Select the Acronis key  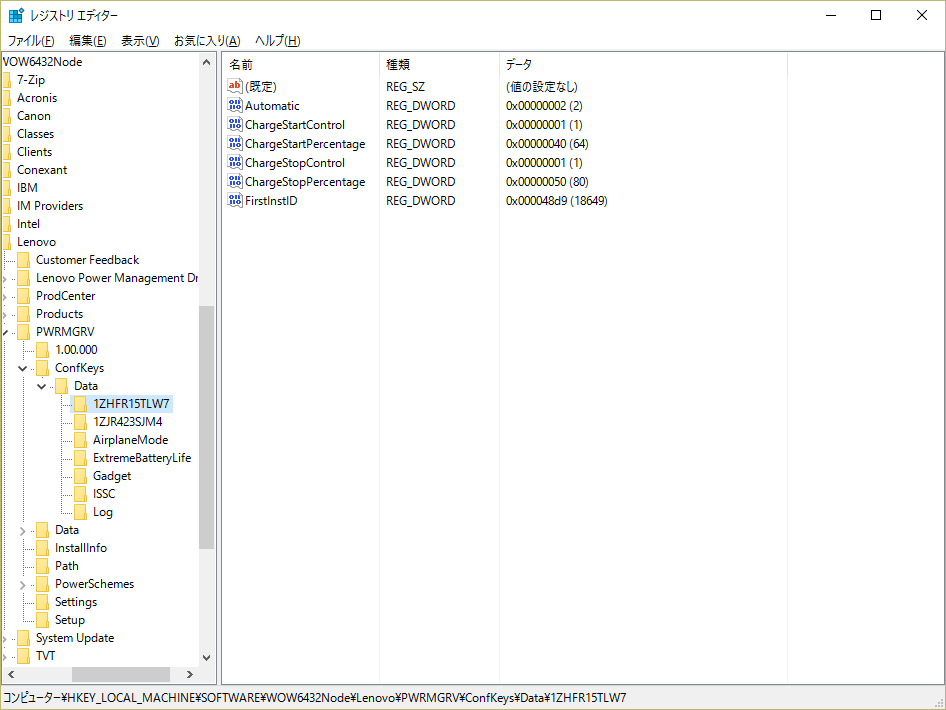pyautogui.click(x=37, y=98)
